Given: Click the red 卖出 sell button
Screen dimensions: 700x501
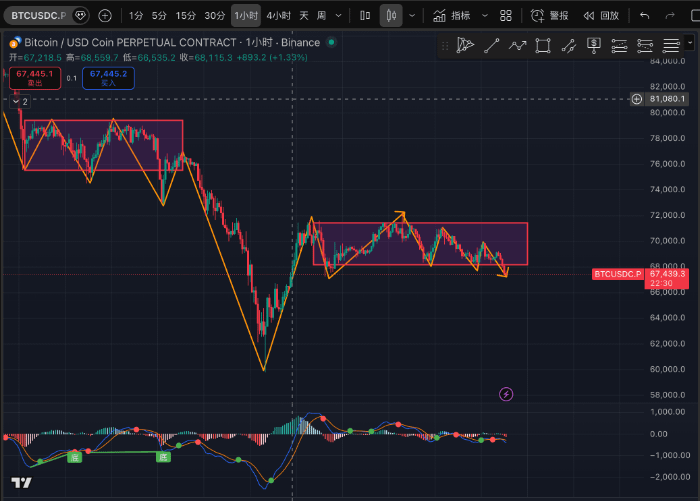Looking at the screenshot, I should (x=33, y=78).
